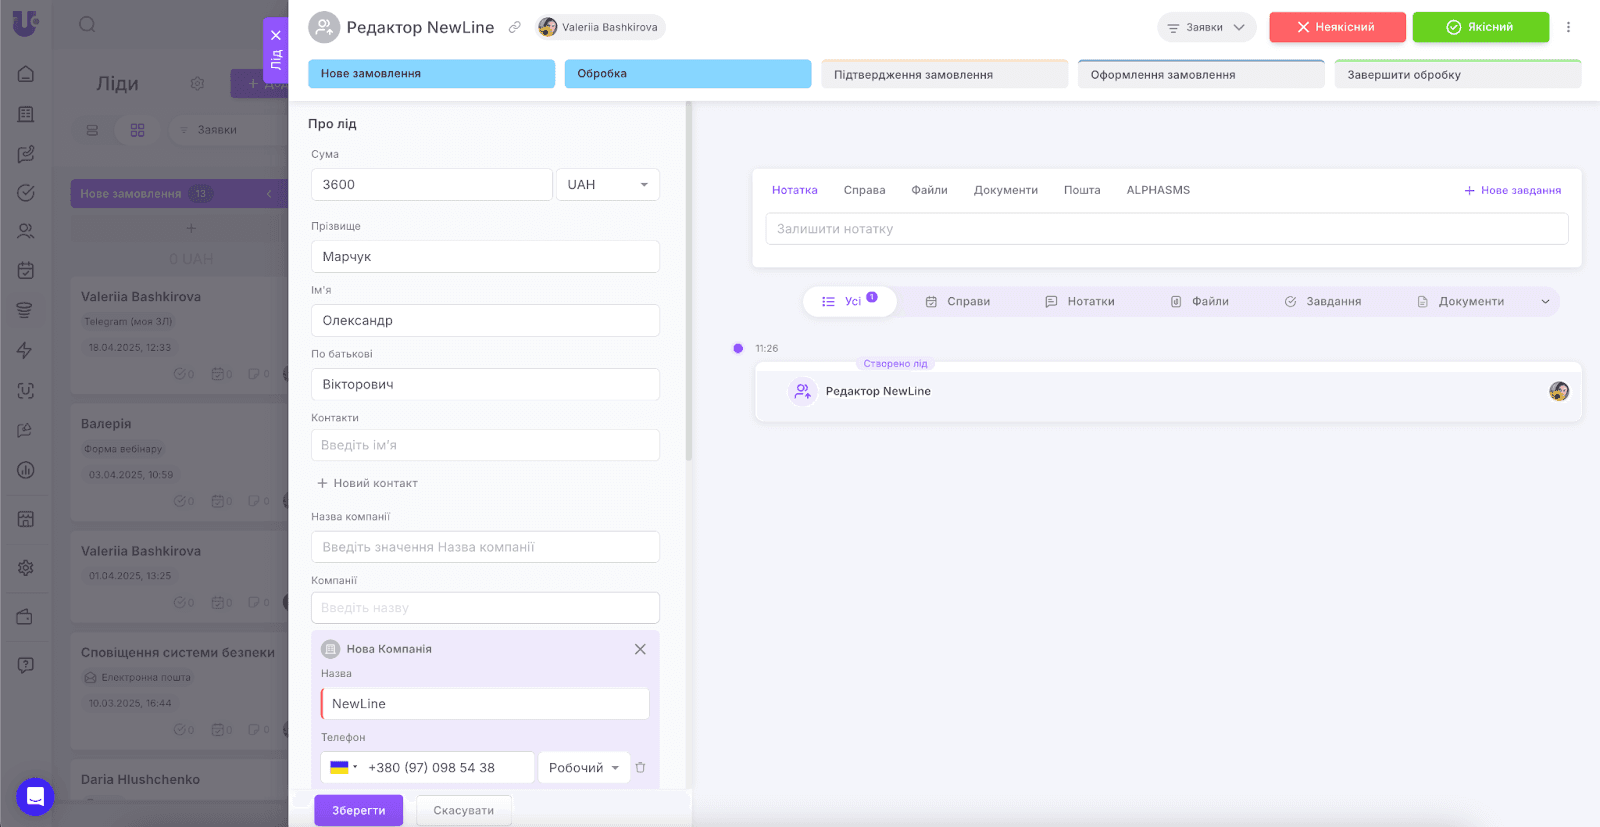Click the Зберегти button
The image size is (1600, 827).
pyautogui.click(x=359, y=810)
